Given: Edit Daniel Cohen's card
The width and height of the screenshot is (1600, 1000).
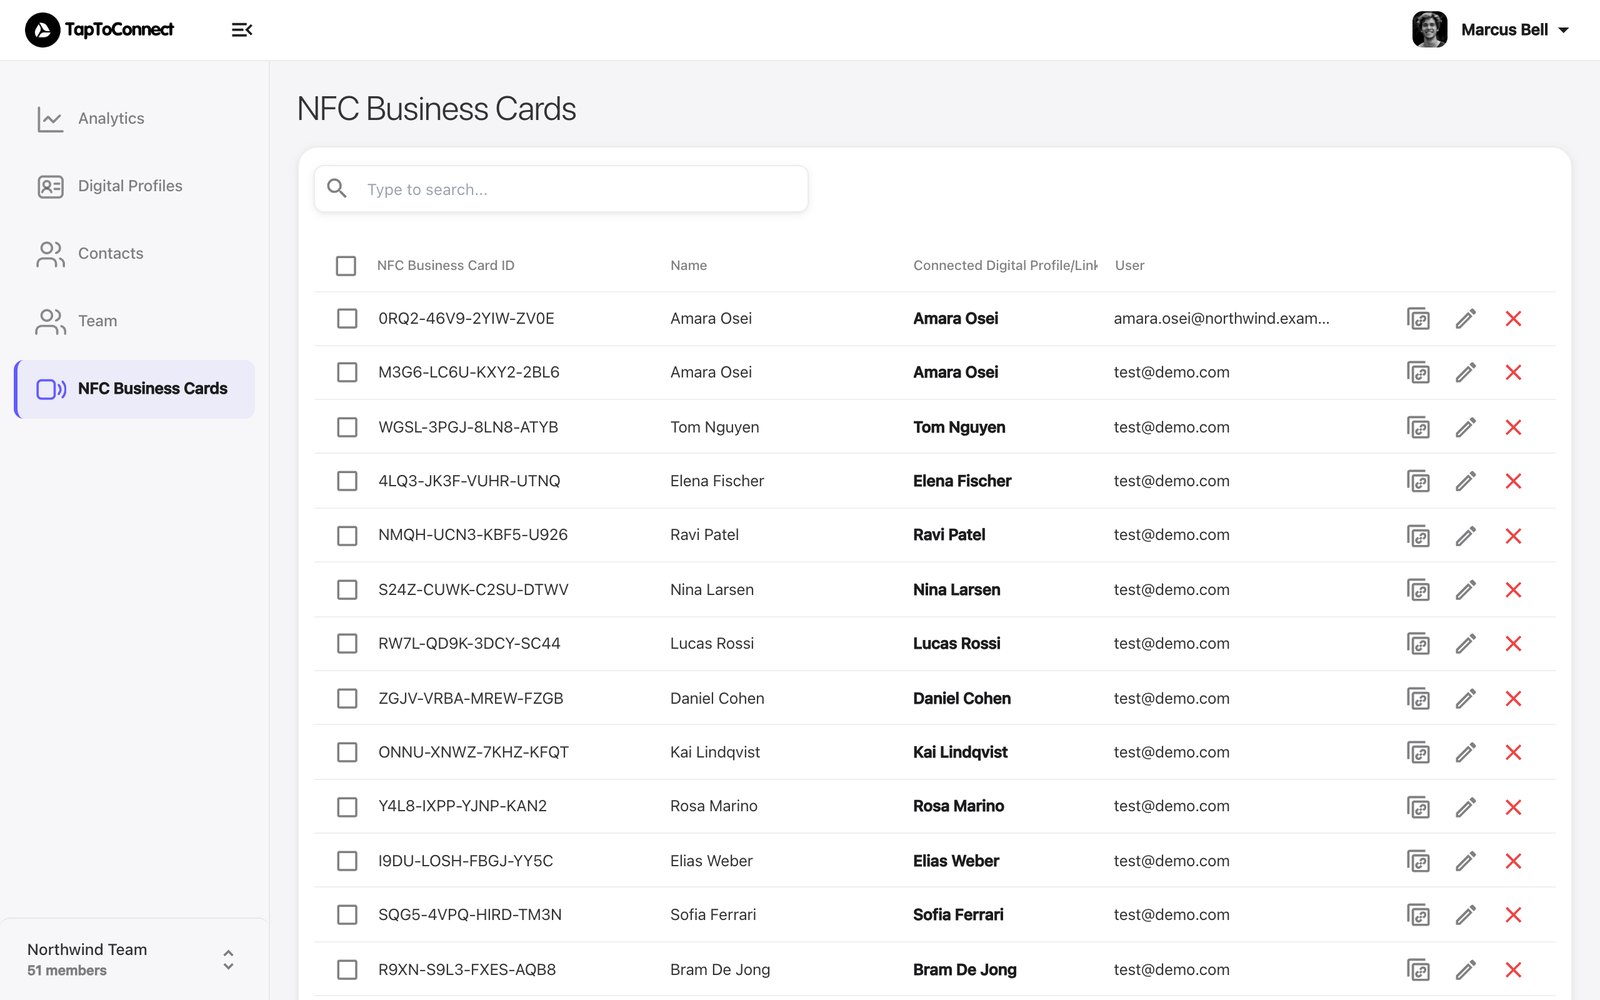Looking at the screenshot, I should tap(1466, 699).
